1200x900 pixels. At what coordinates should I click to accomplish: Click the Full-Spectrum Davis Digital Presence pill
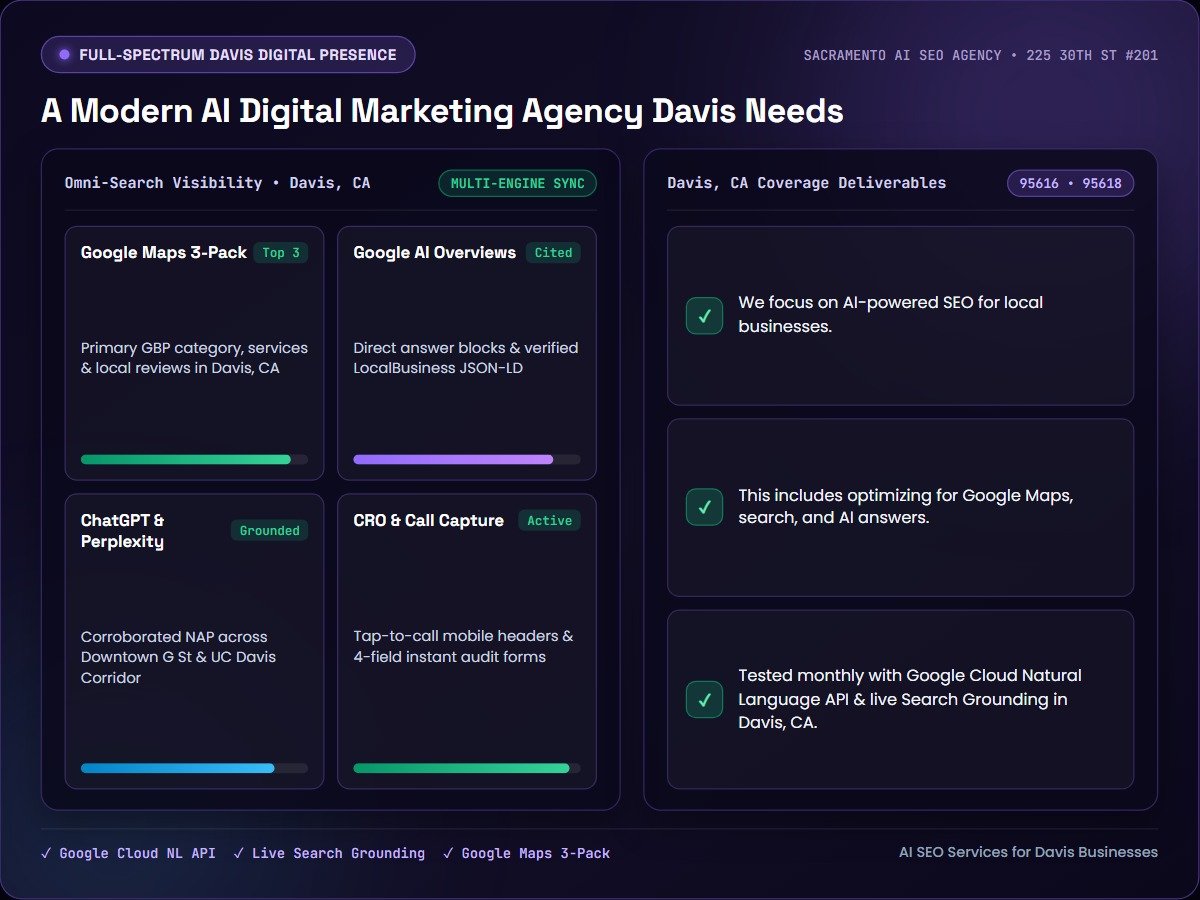tap(228, 55)
